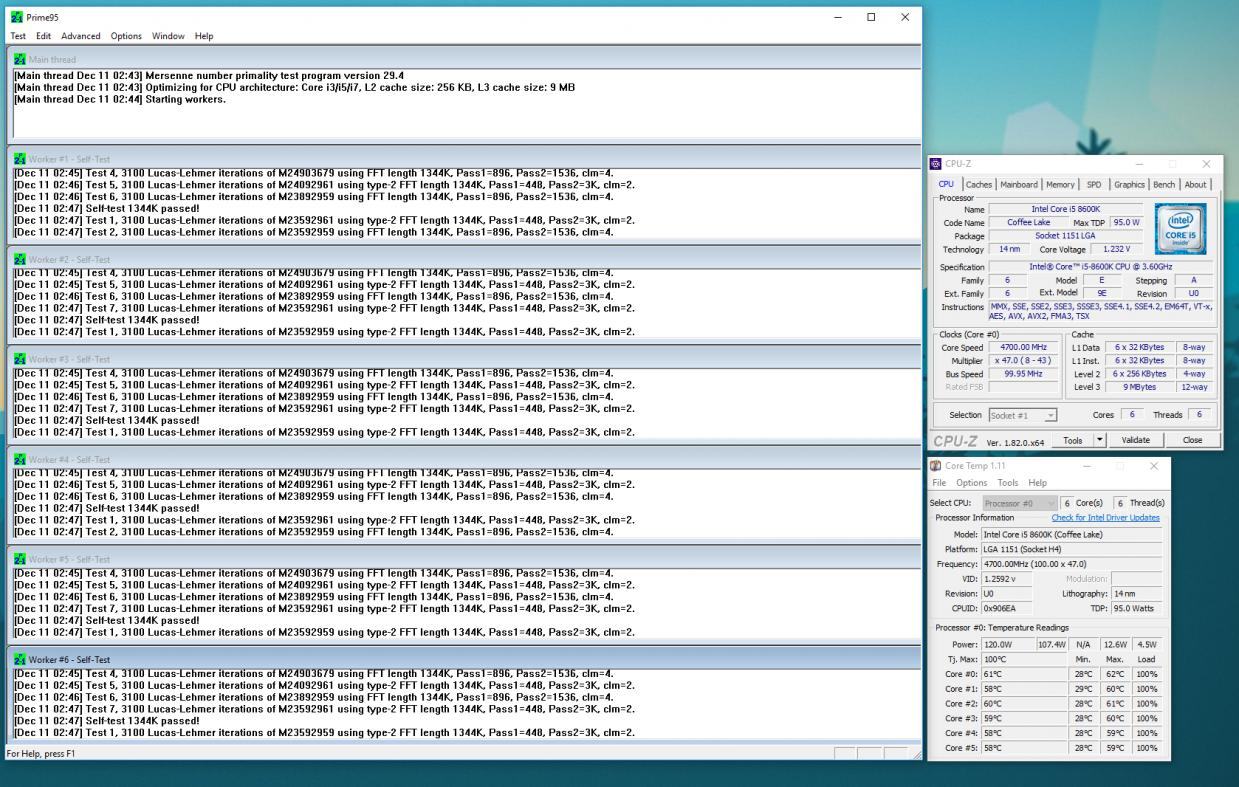Click Check for Intel Driver Updates link
The width and height of the screenshot is (1239, 787).
tap(1105, 518)
